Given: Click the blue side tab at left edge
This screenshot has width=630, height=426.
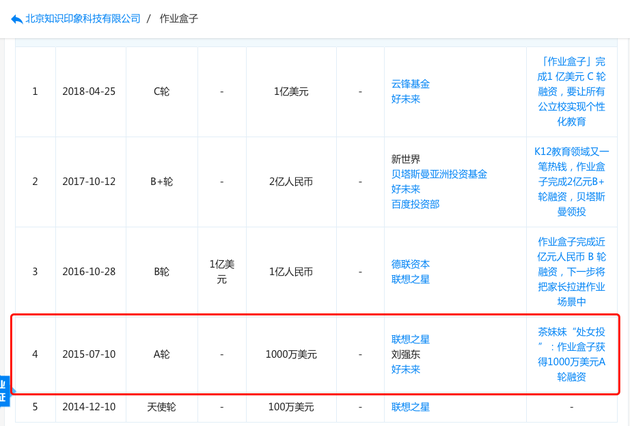Looking at the screenshot, I should [4, 391].
